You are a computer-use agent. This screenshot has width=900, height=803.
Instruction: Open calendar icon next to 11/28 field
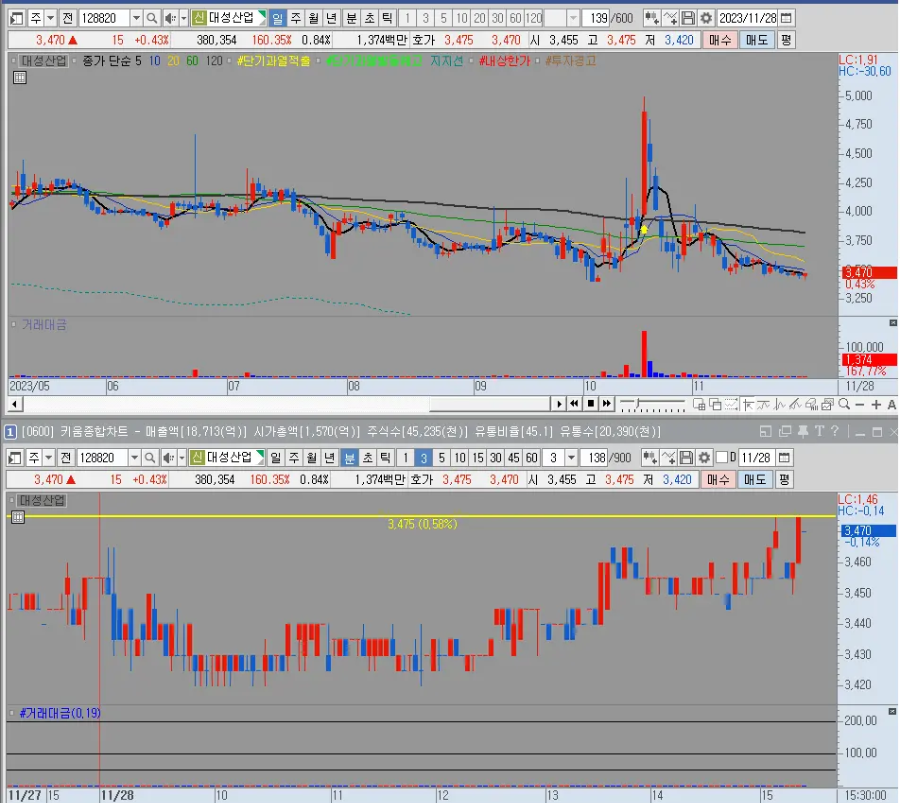[784, 458]
